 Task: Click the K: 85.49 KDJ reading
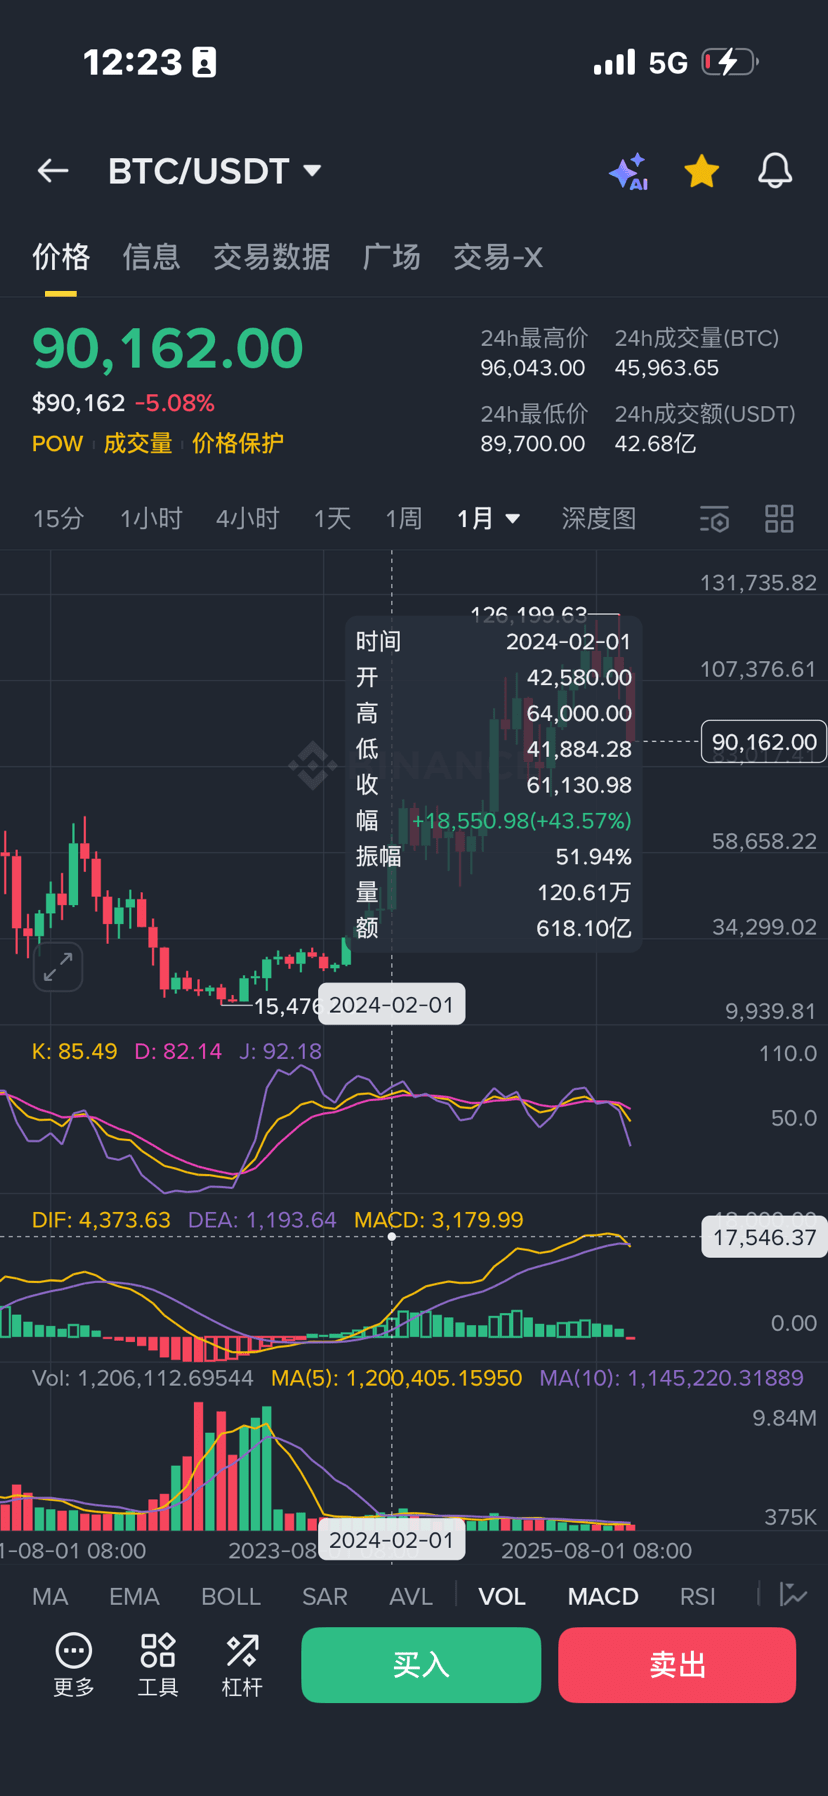coord(74,1051)
